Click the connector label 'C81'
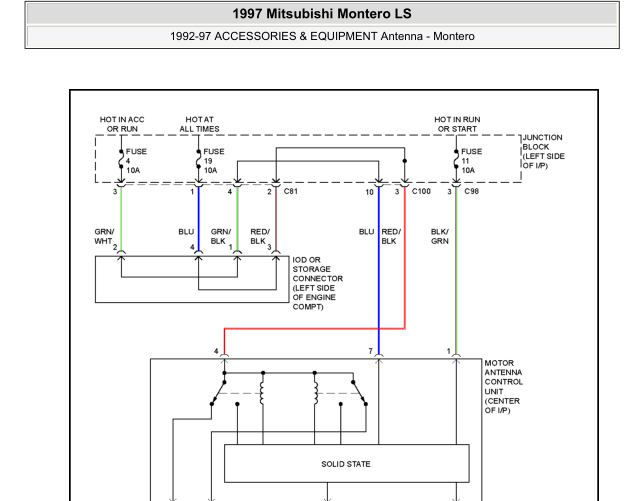 pyautogui.click(x=291, y=191)
